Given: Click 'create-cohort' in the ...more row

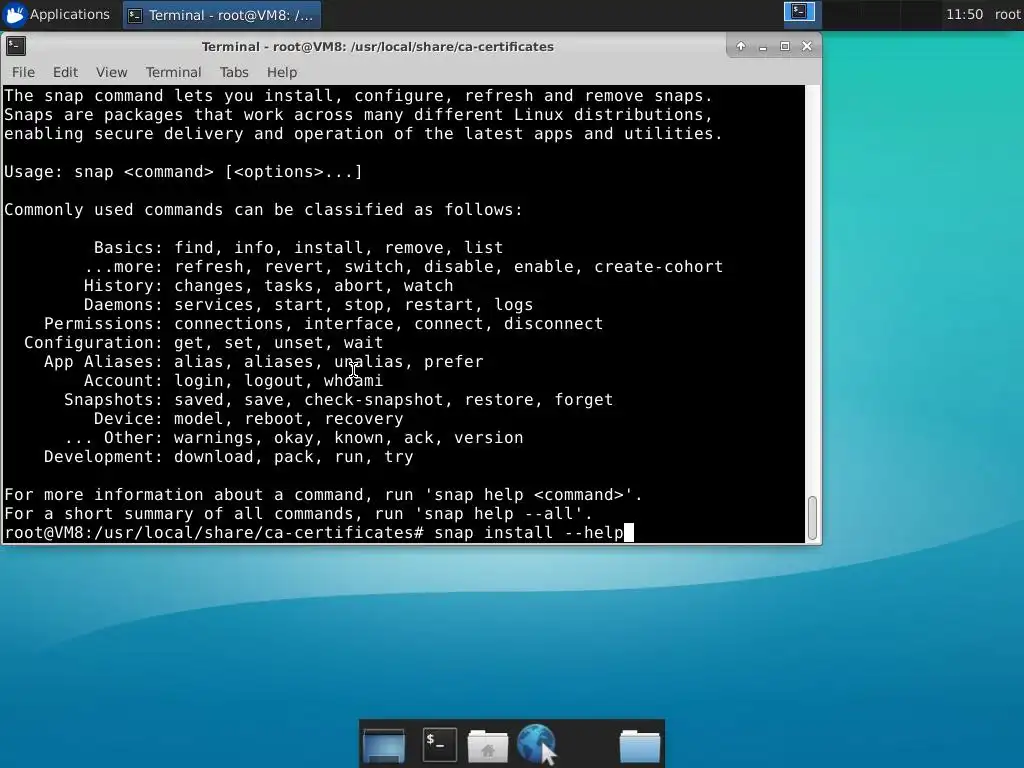Looking at the screenshot, I should [658, 266].
